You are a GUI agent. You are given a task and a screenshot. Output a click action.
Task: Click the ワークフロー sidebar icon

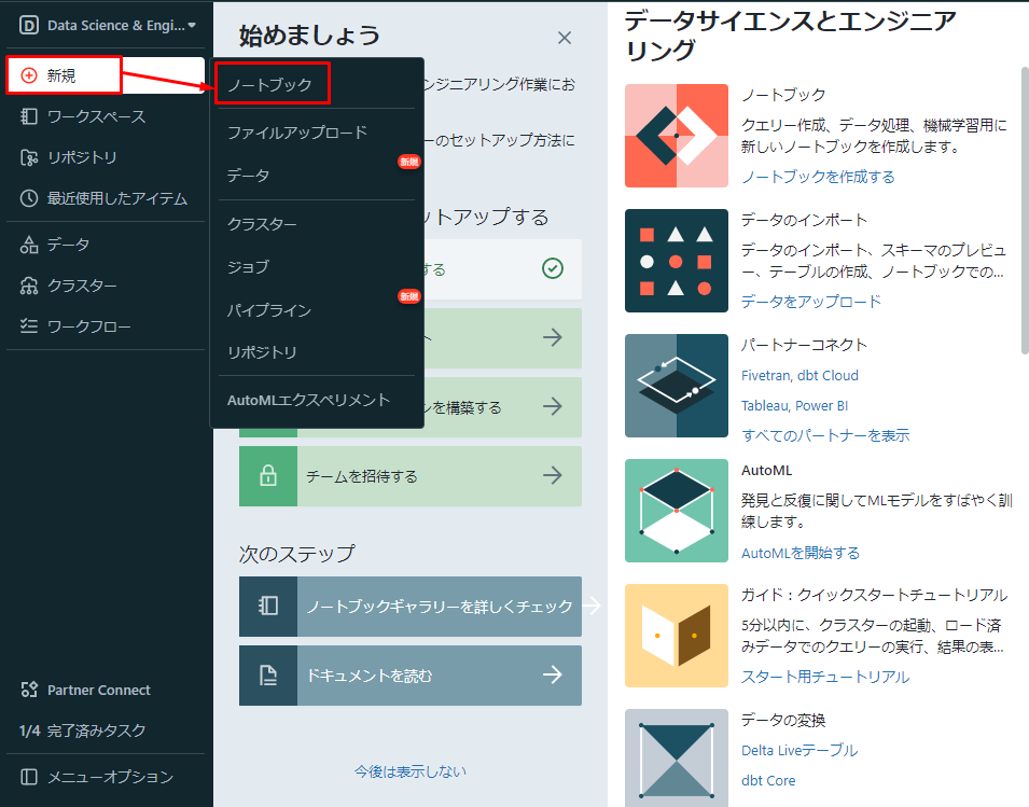(29, 327)
